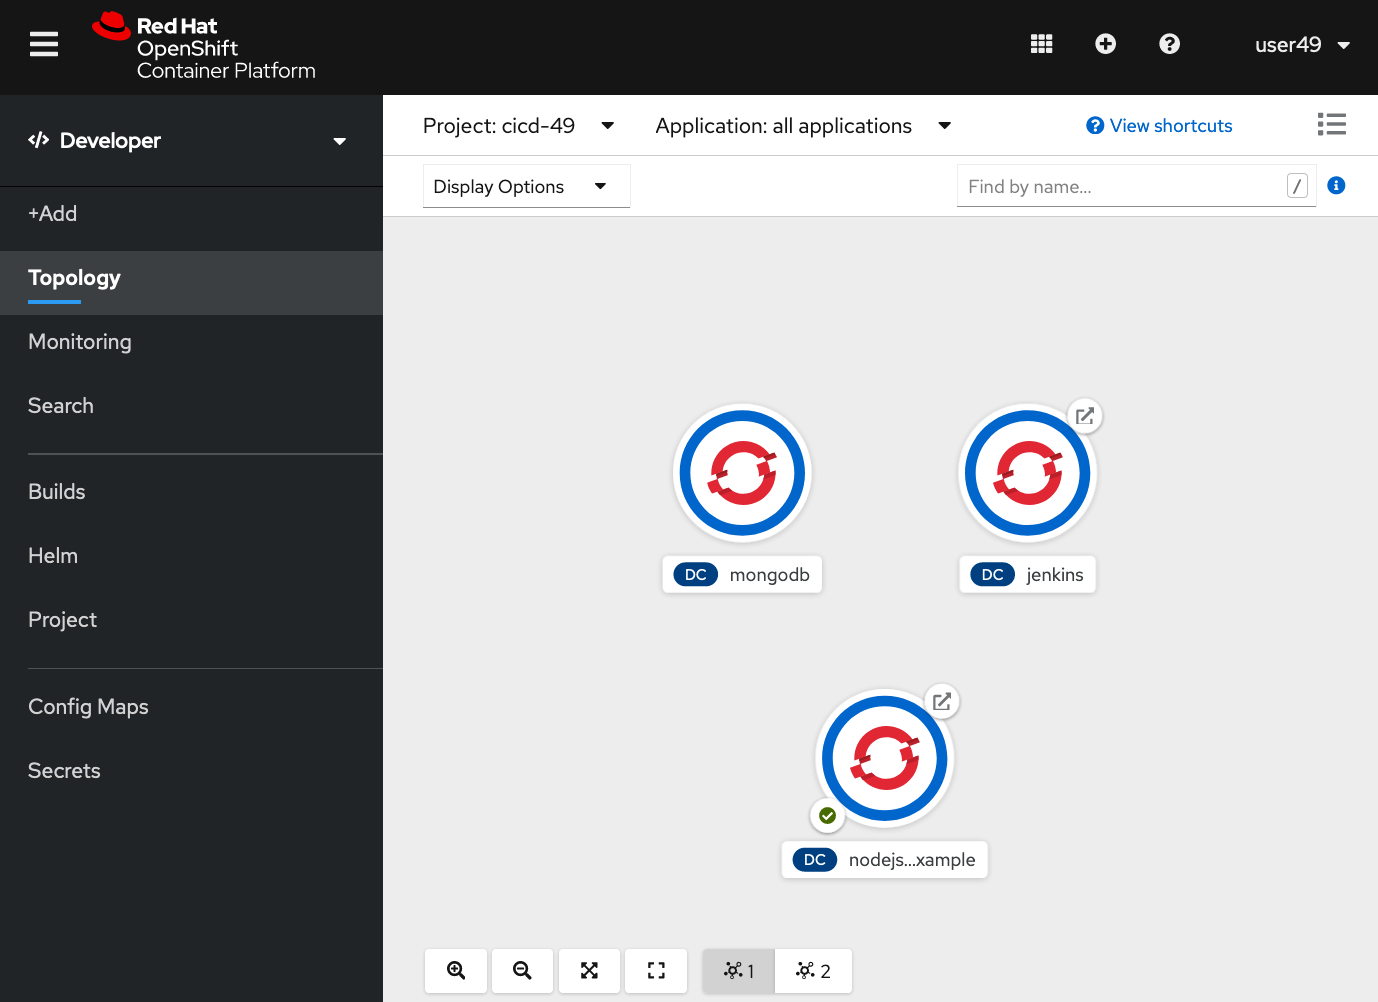This screenshot has height=1002, width=1378.
Task: Reset the topology view
Action: tap(656, 971)
